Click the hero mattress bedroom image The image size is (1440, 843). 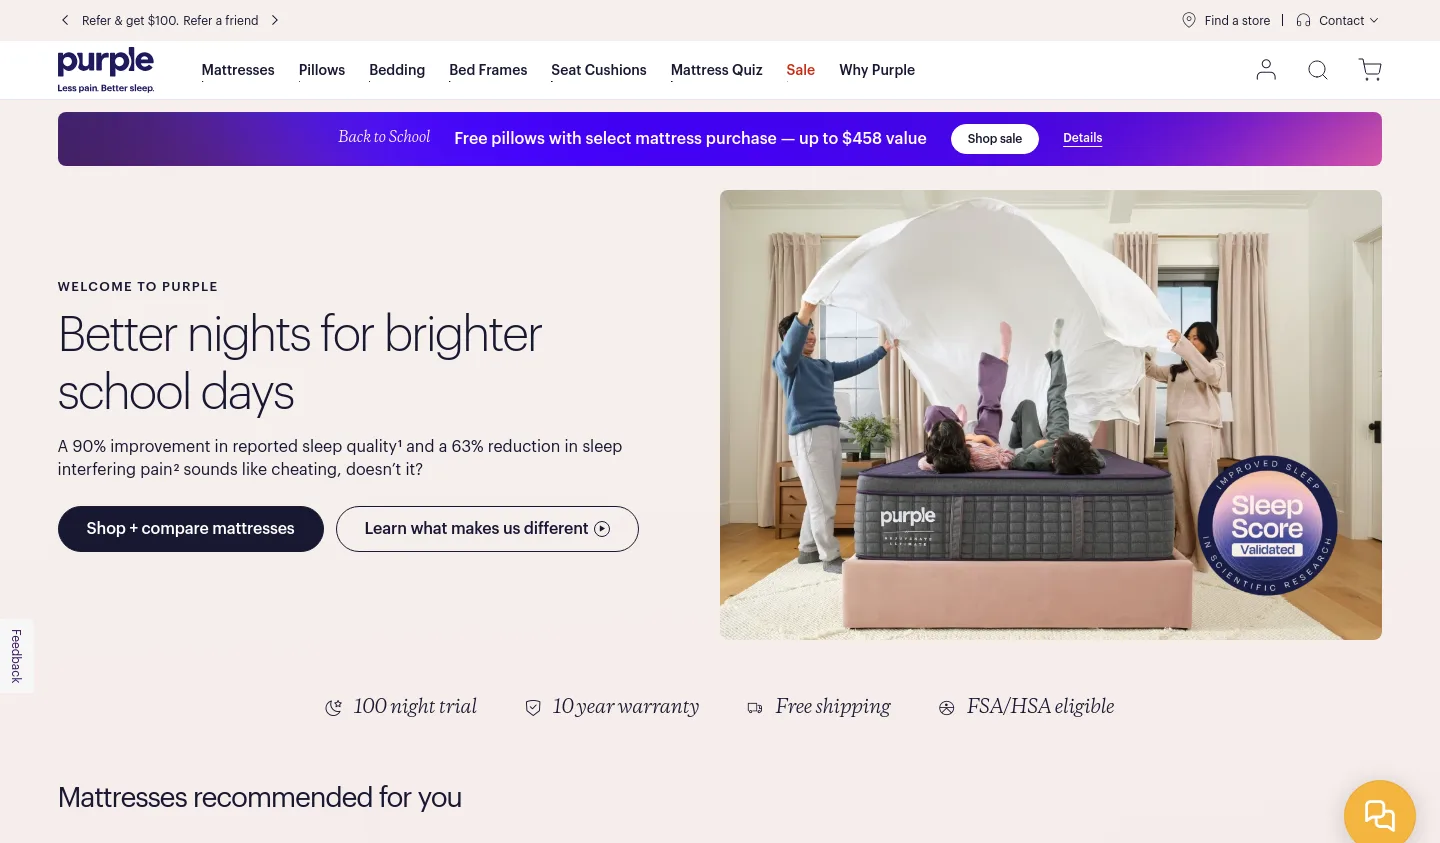click(x=1051, y=415)
